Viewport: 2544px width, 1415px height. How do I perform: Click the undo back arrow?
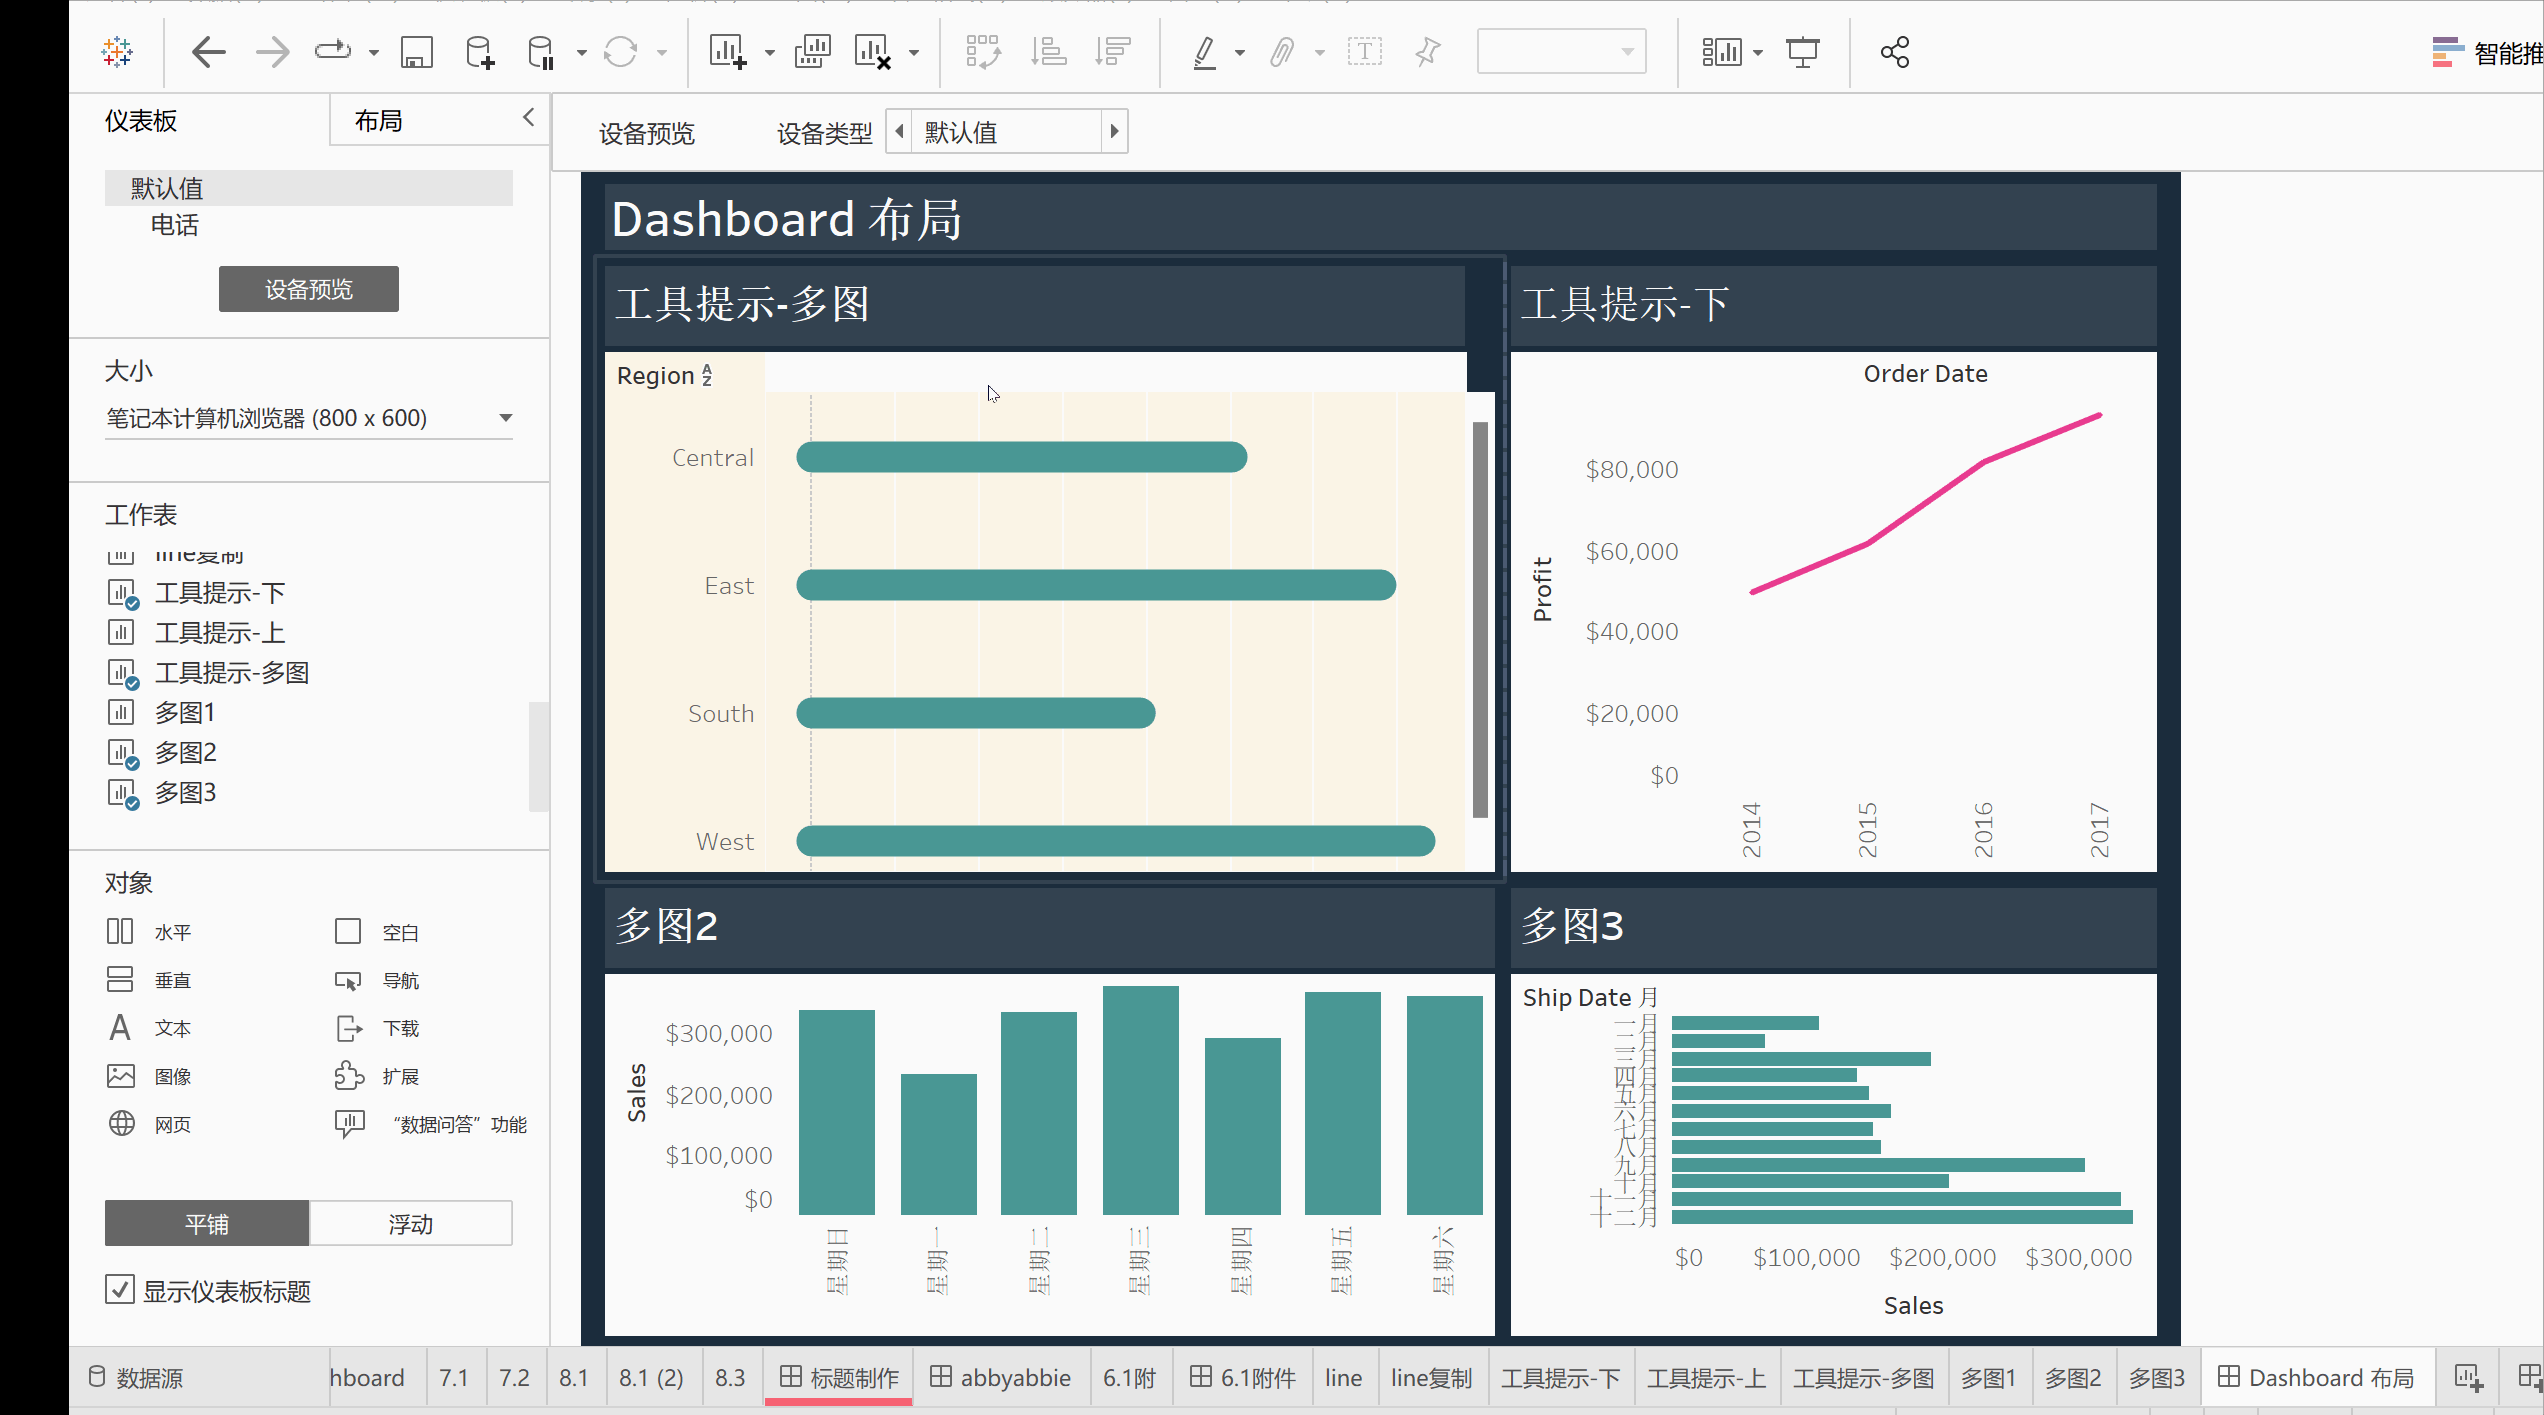pyautogui.click(x=208, y=52)
